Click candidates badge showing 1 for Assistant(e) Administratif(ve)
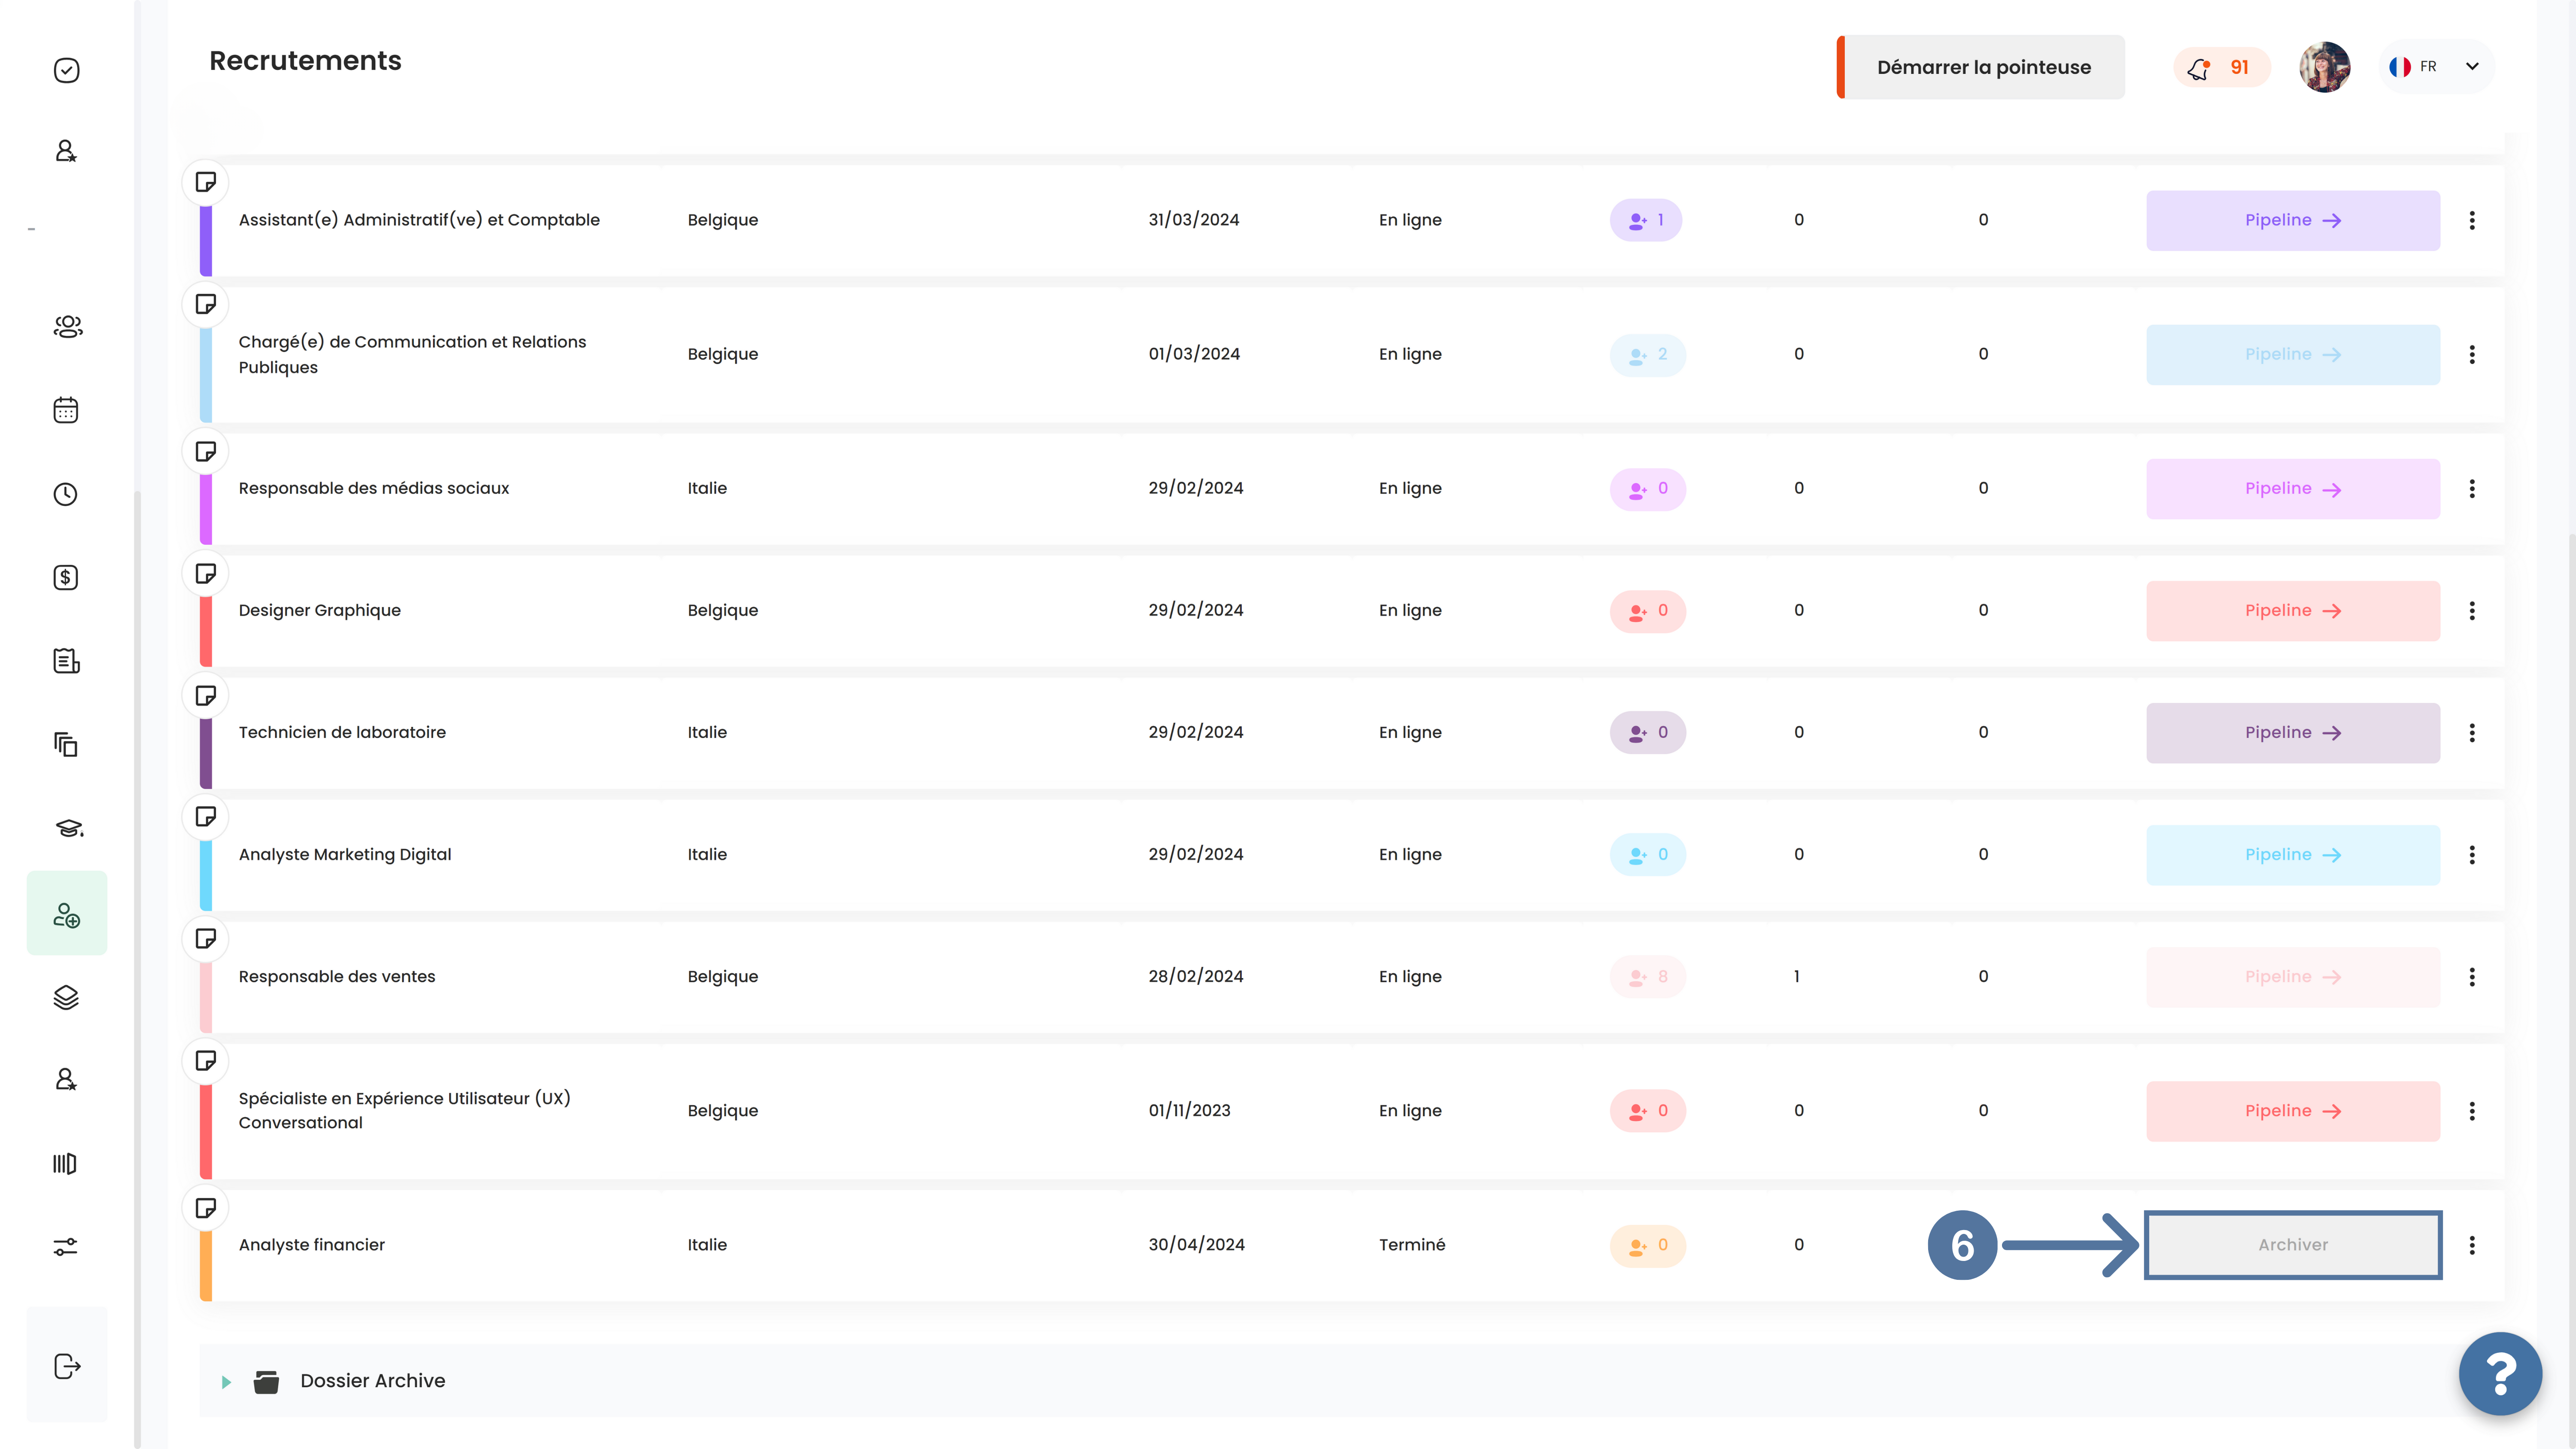The width and height of the screenshot is (2576, 1449). pyautogui.click(x=1646, y=220)
